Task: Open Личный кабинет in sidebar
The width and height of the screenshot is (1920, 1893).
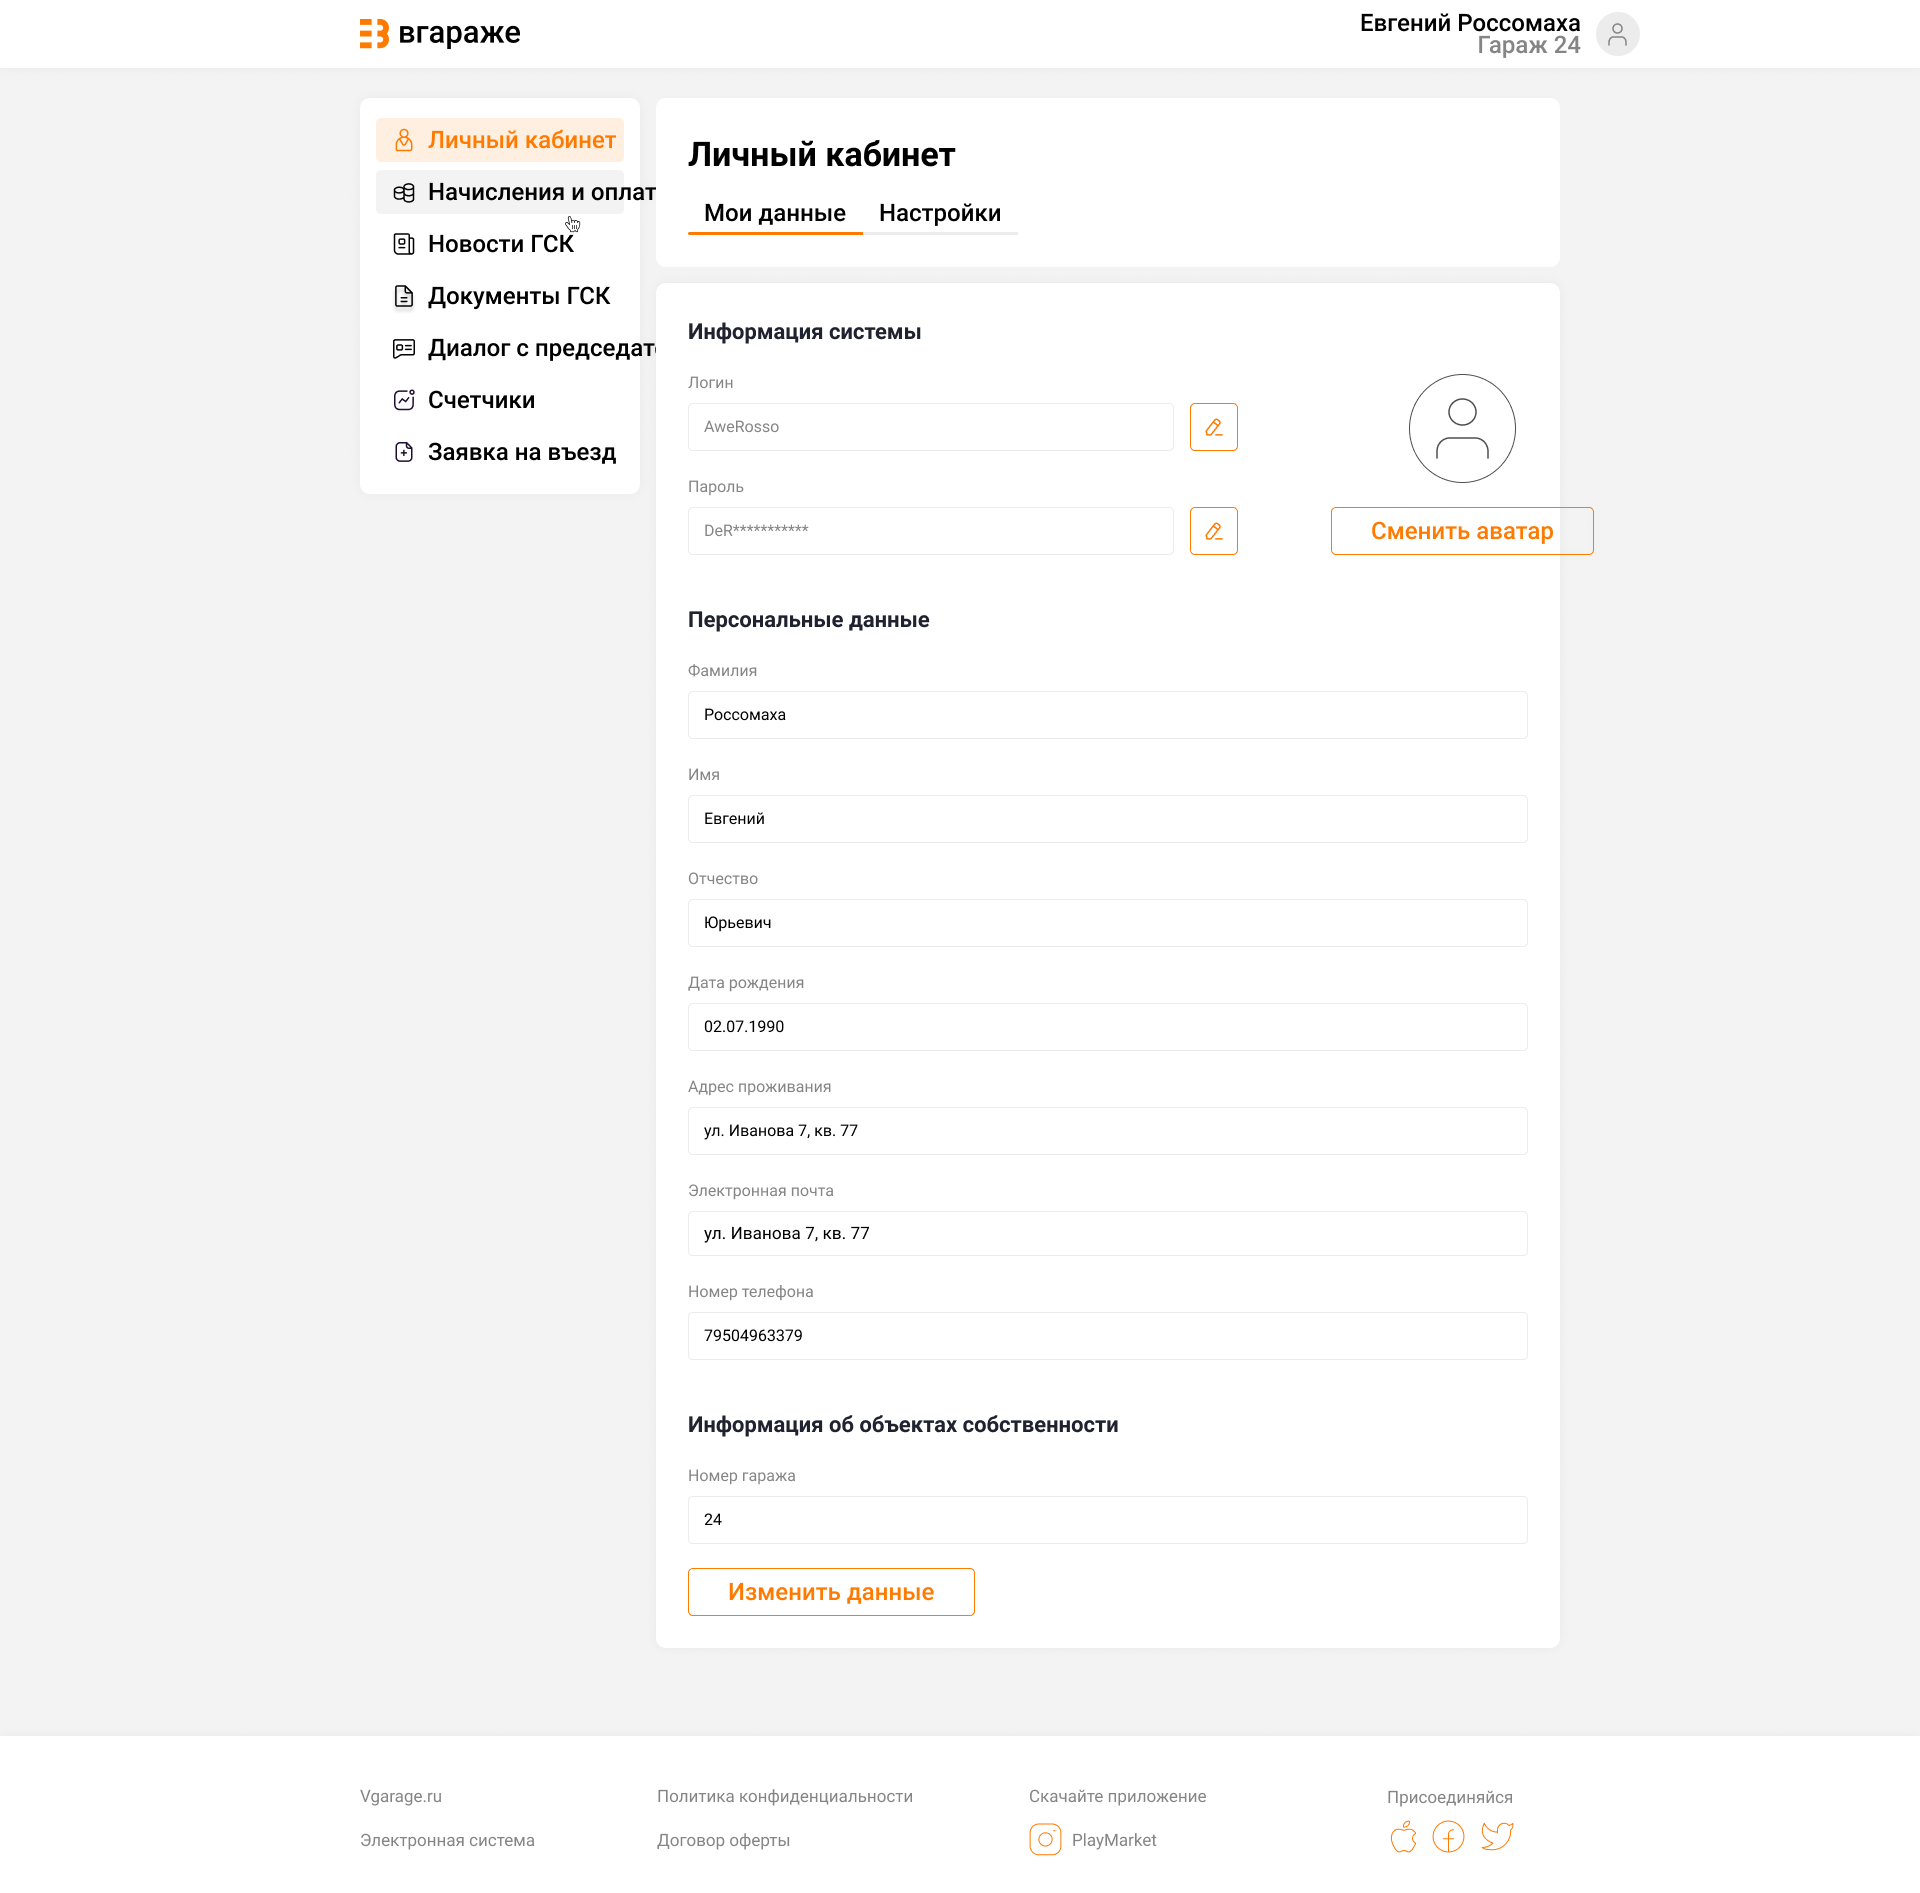Action: click(x=500, y=140)
